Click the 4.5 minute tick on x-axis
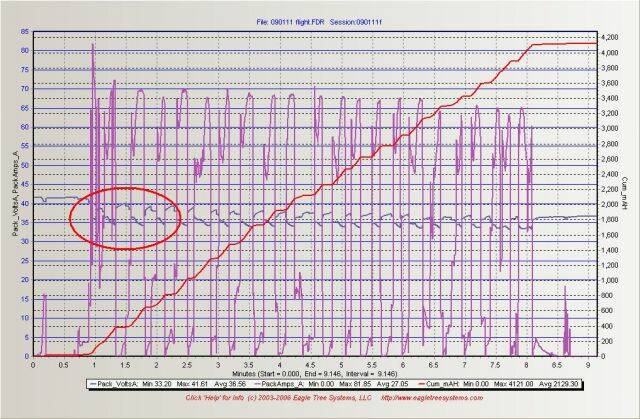Screen dimensions: 640x419 312,364
